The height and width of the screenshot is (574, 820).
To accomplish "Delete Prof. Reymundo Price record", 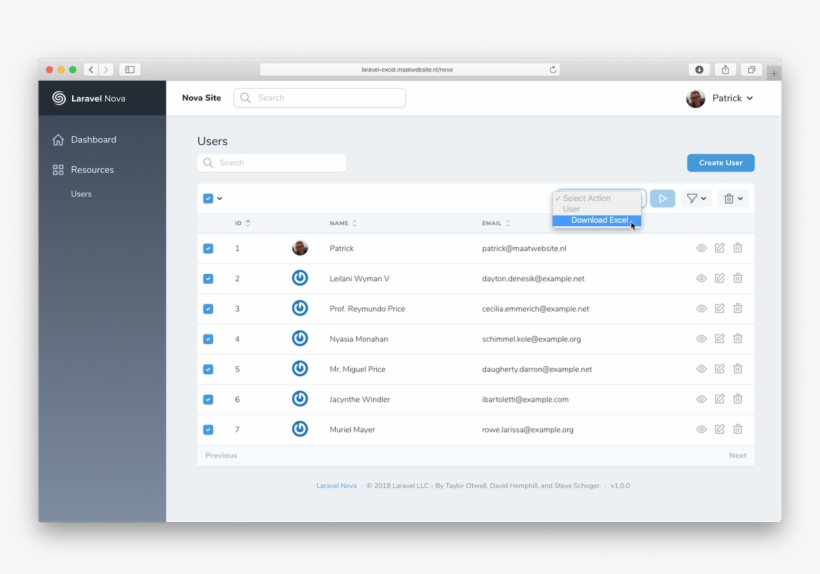I will (737, 308).
